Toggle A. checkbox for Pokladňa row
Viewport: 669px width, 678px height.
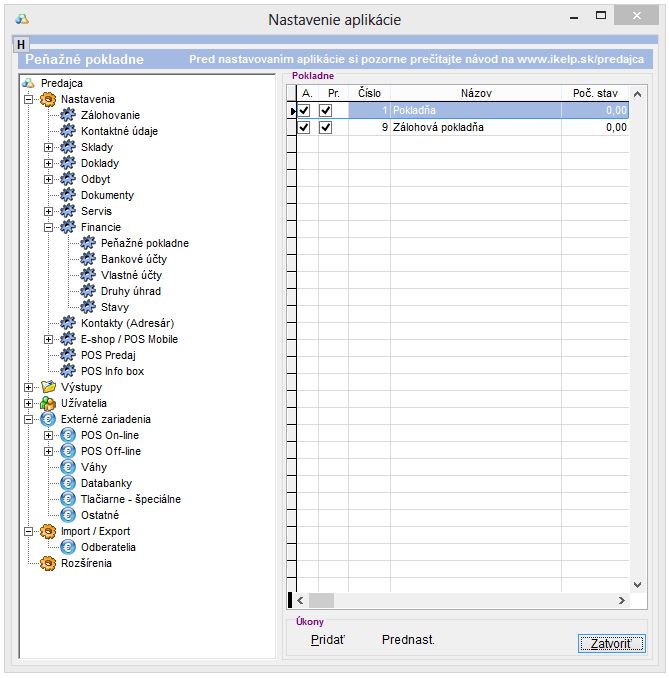tap(304, 111)
